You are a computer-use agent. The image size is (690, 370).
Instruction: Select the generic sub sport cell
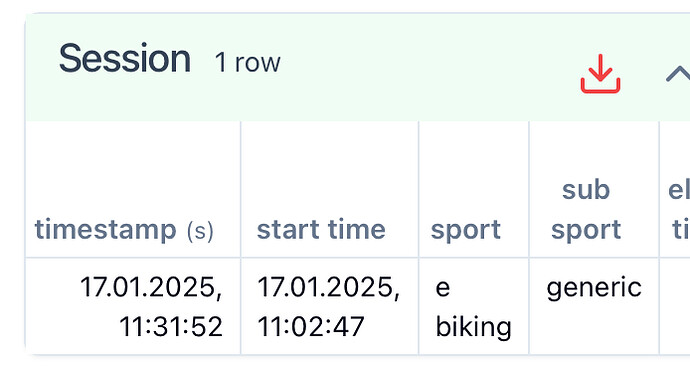[x=594, y=306]
